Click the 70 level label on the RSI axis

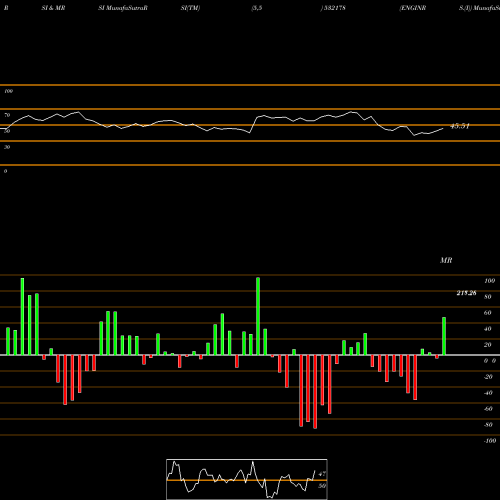7,115
